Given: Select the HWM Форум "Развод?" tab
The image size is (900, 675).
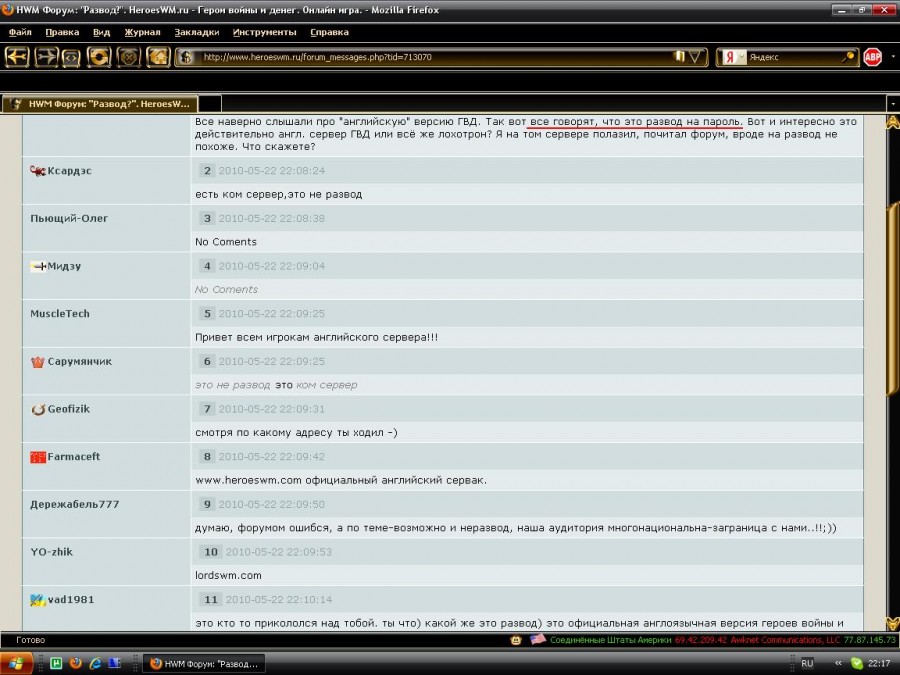Looking at the screenshot, I should click(x=100, y=103).
